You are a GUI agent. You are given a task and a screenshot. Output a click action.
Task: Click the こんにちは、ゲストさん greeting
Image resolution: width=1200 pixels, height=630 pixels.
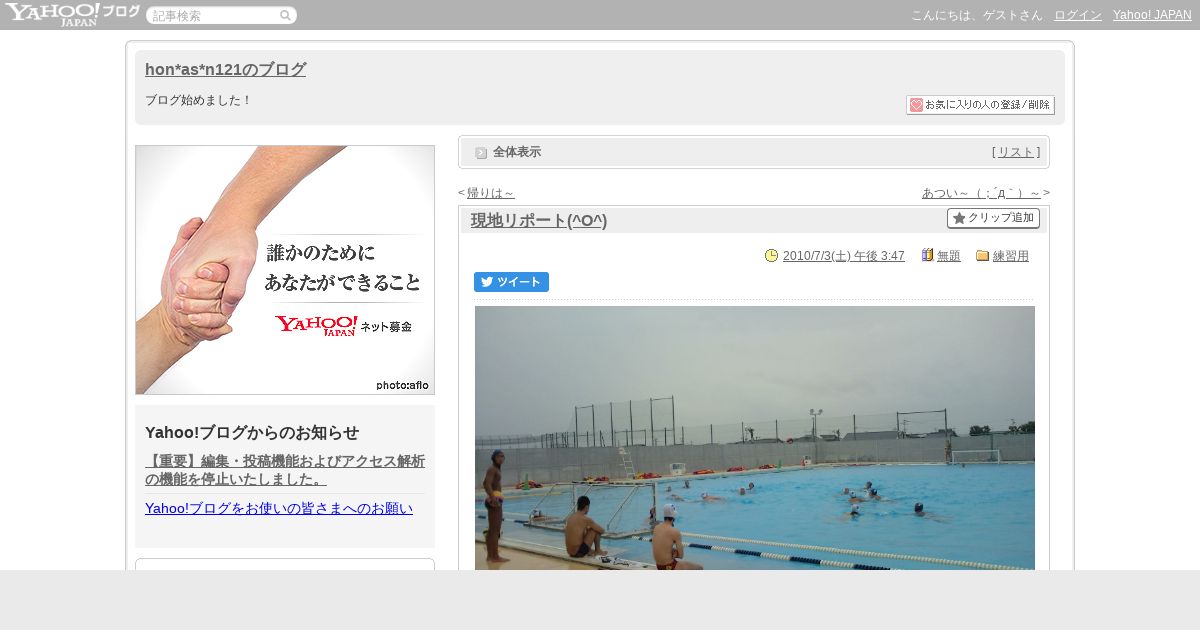pos(976,15)
